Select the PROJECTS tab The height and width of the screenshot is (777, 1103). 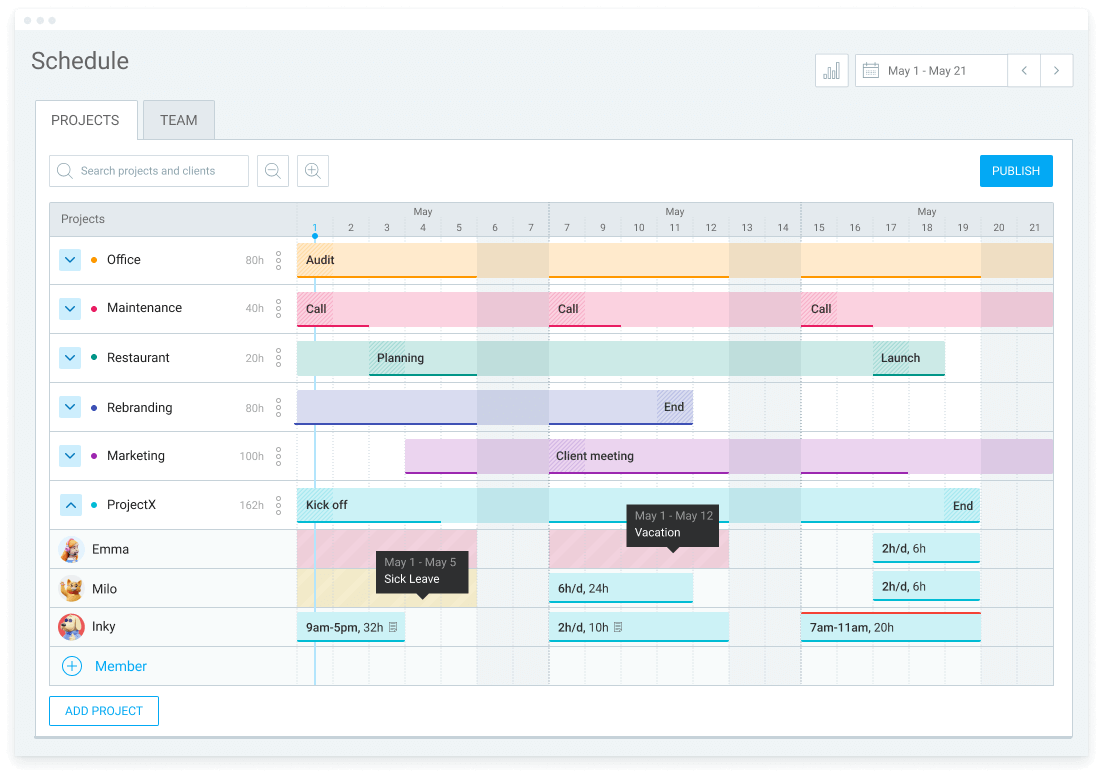point(86,120)
